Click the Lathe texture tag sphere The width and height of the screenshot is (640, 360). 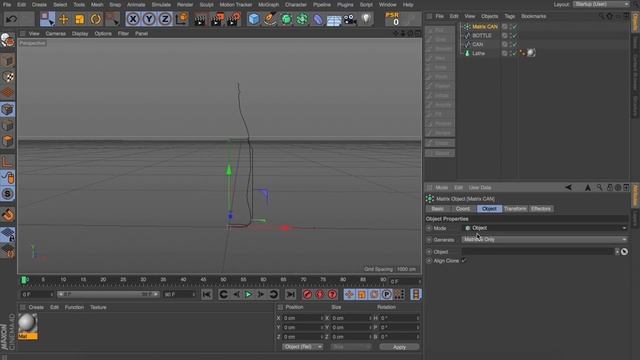tap(531, 53)
